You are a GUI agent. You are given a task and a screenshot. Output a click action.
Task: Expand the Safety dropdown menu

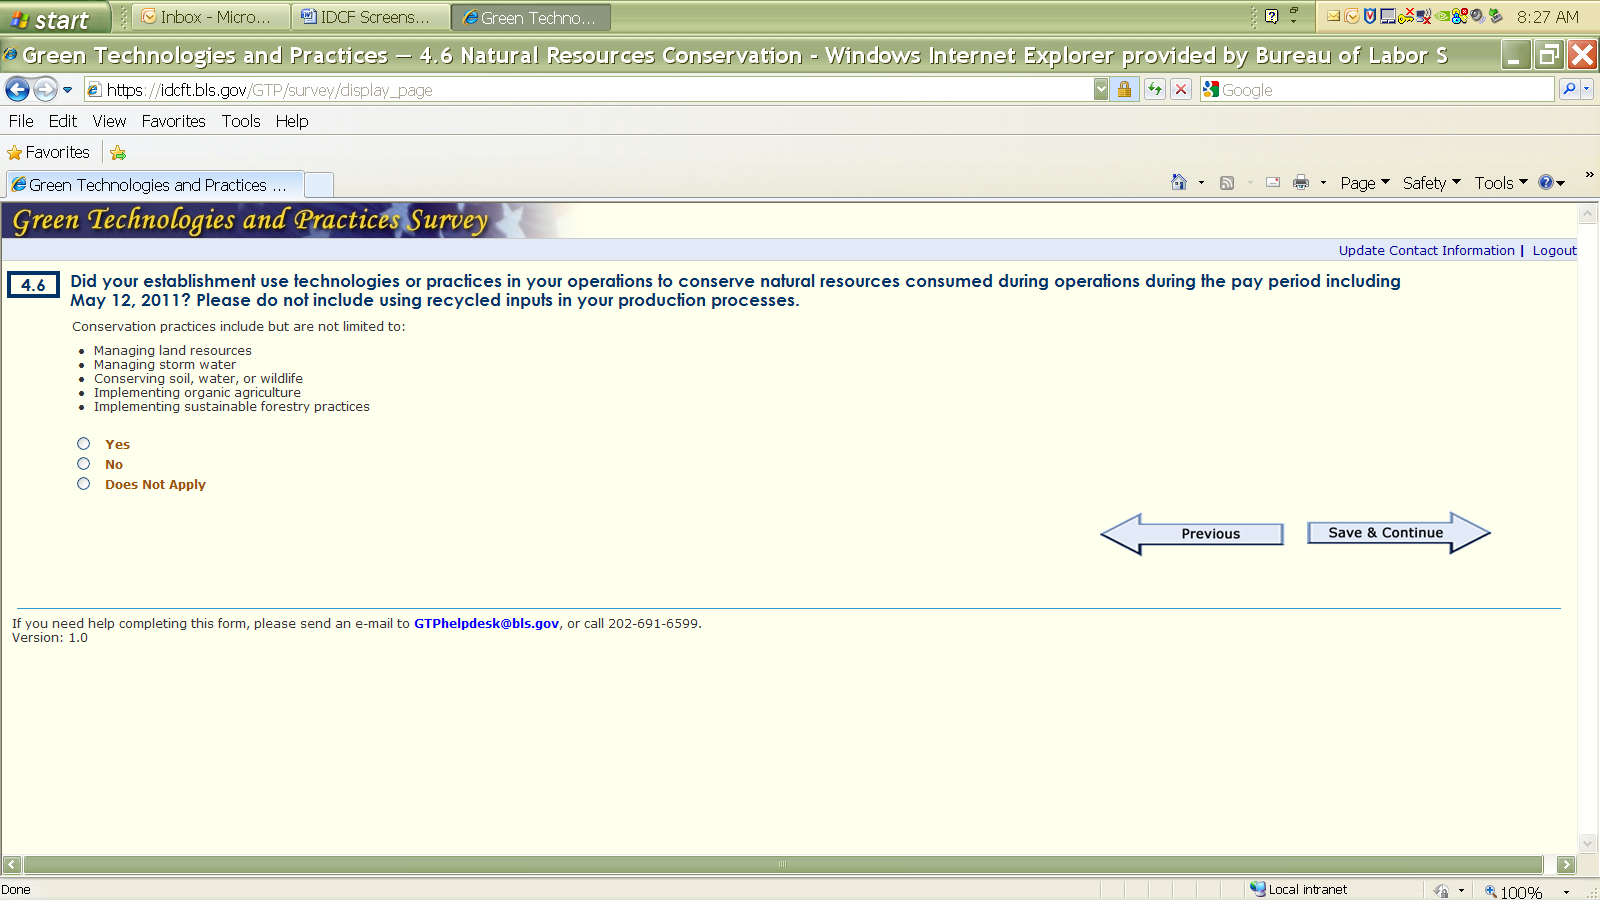pyautogui.click(x=1431, y=183)
